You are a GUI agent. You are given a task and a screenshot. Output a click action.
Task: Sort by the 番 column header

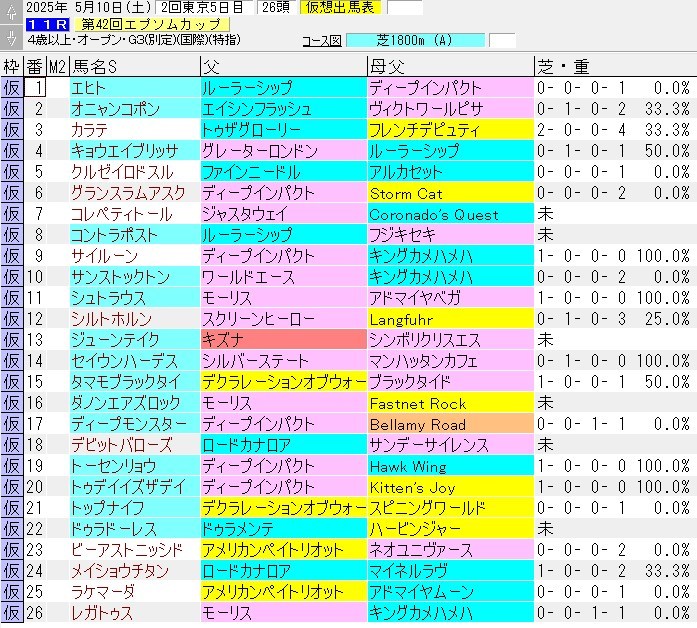coord(35,67)
